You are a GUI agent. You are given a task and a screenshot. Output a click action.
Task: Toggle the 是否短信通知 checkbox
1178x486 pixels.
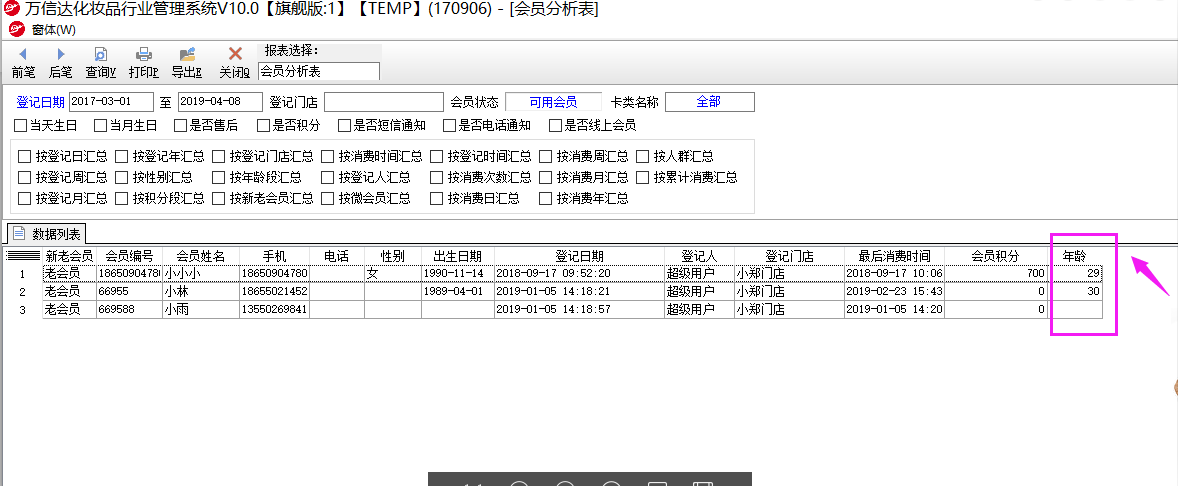click(344, 125)
